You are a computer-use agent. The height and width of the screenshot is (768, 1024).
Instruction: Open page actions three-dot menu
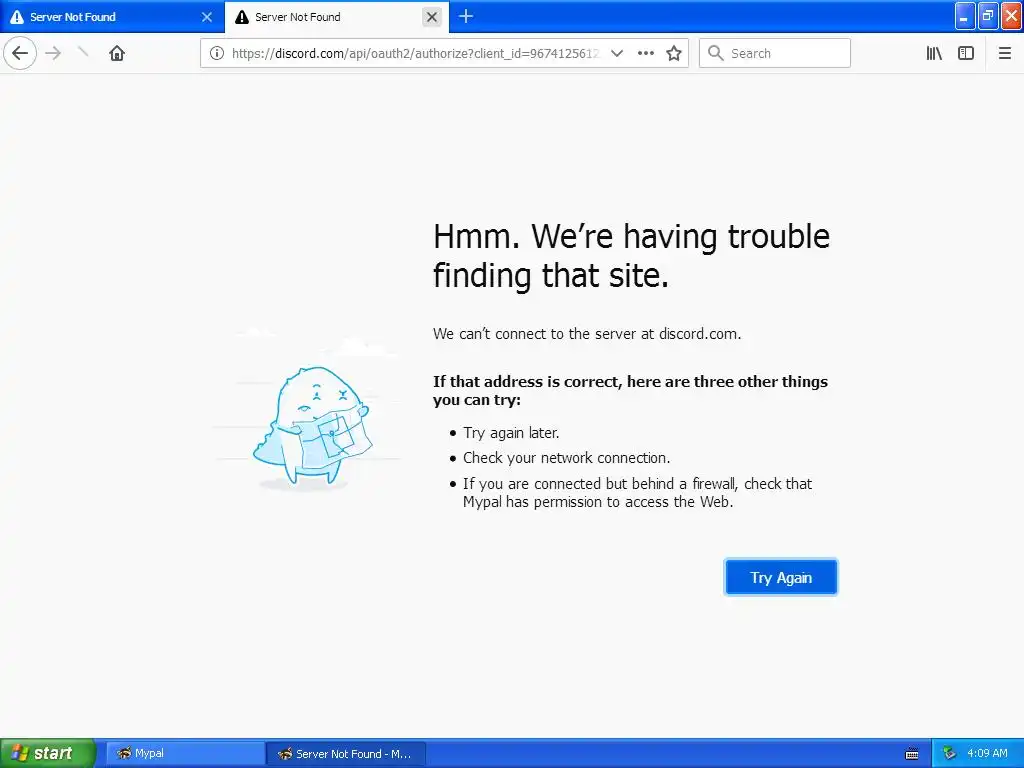646,54
